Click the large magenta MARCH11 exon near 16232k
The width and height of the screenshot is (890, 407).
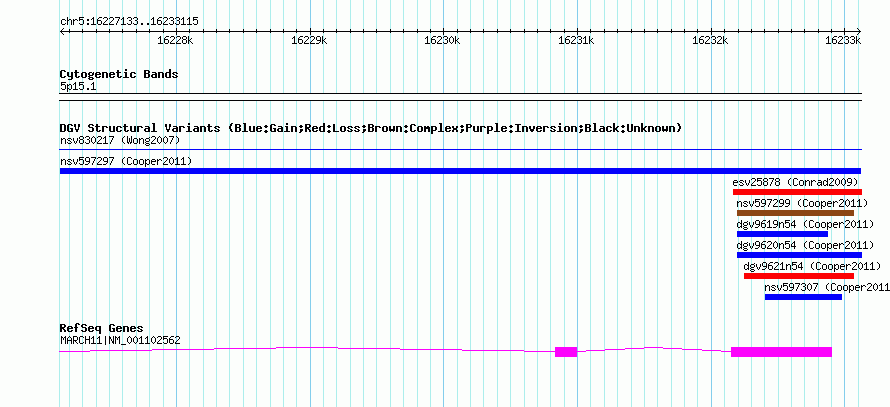click(781, 352)
